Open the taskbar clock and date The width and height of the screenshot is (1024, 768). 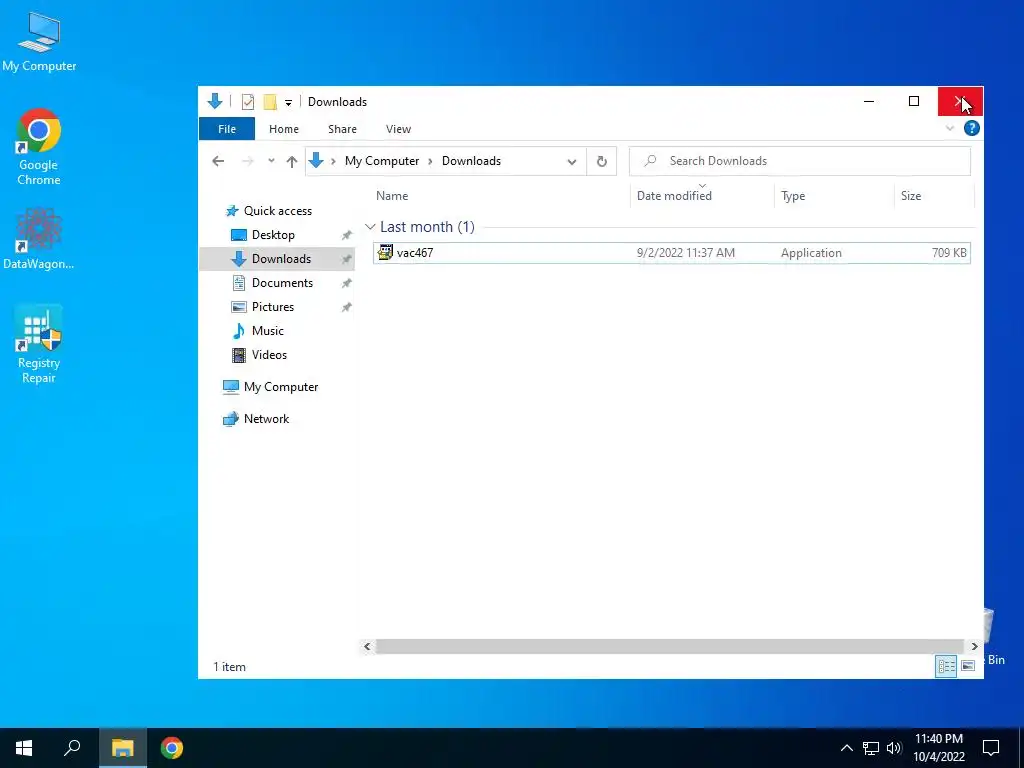point(938,748)
